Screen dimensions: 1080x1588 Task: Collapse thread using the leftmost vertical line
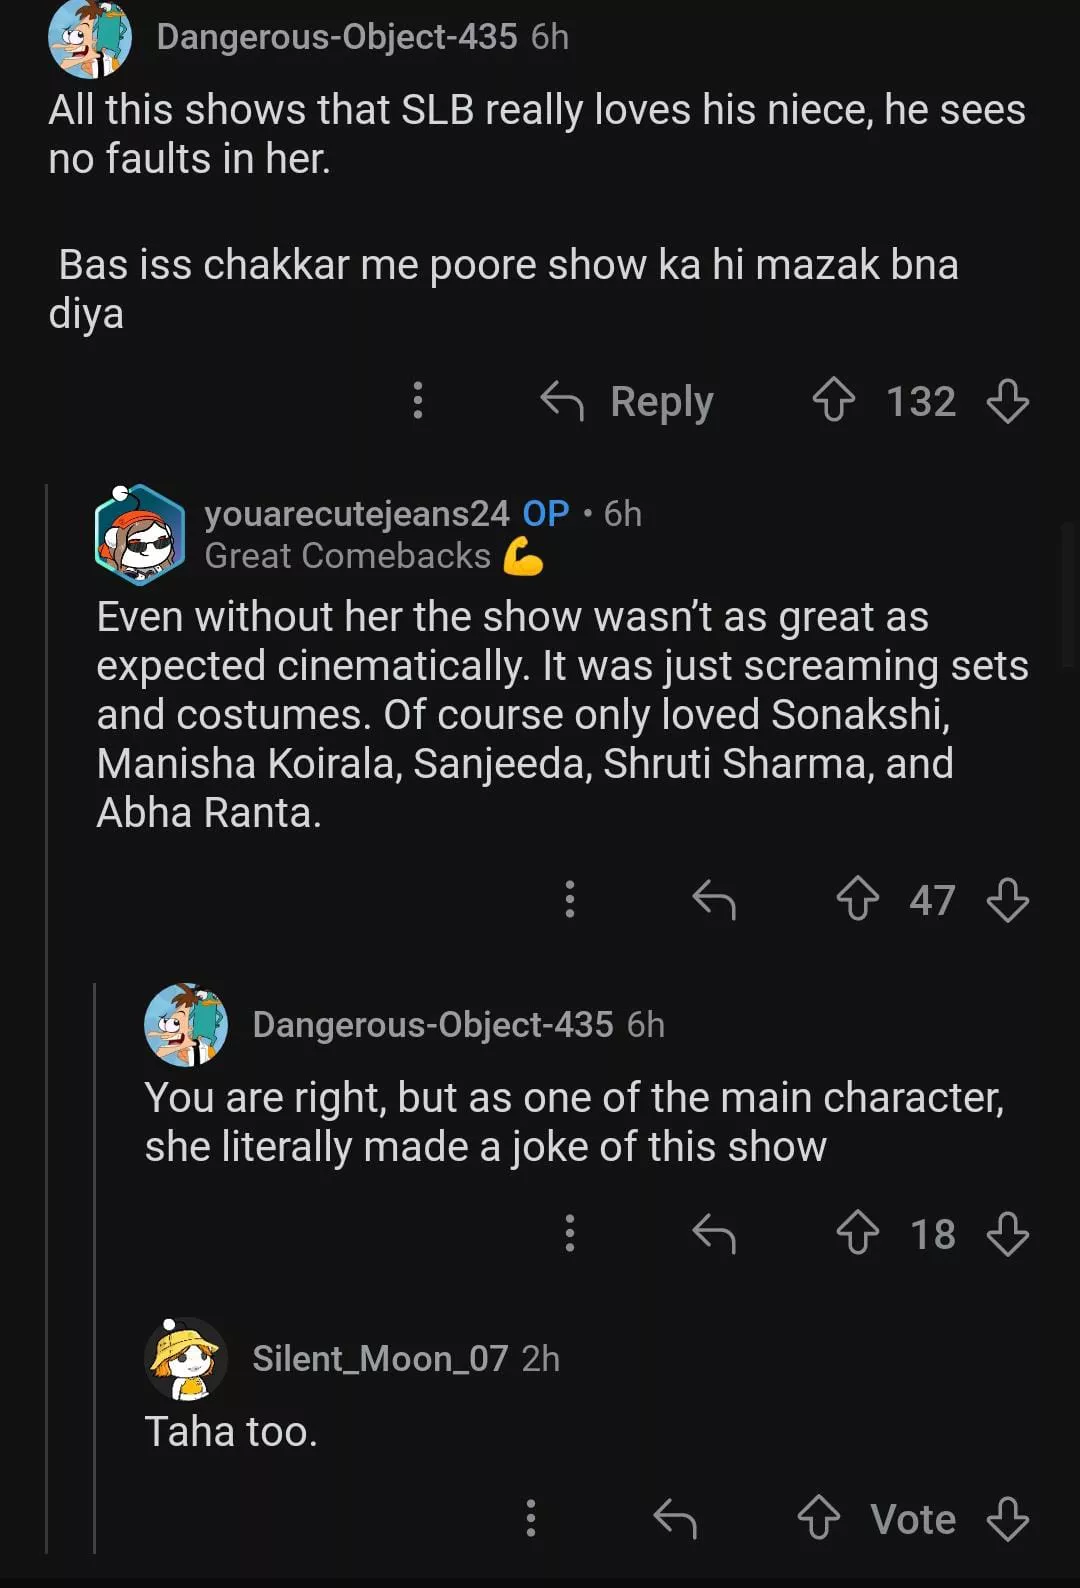pyautogui.click(x=47, y=1000)
